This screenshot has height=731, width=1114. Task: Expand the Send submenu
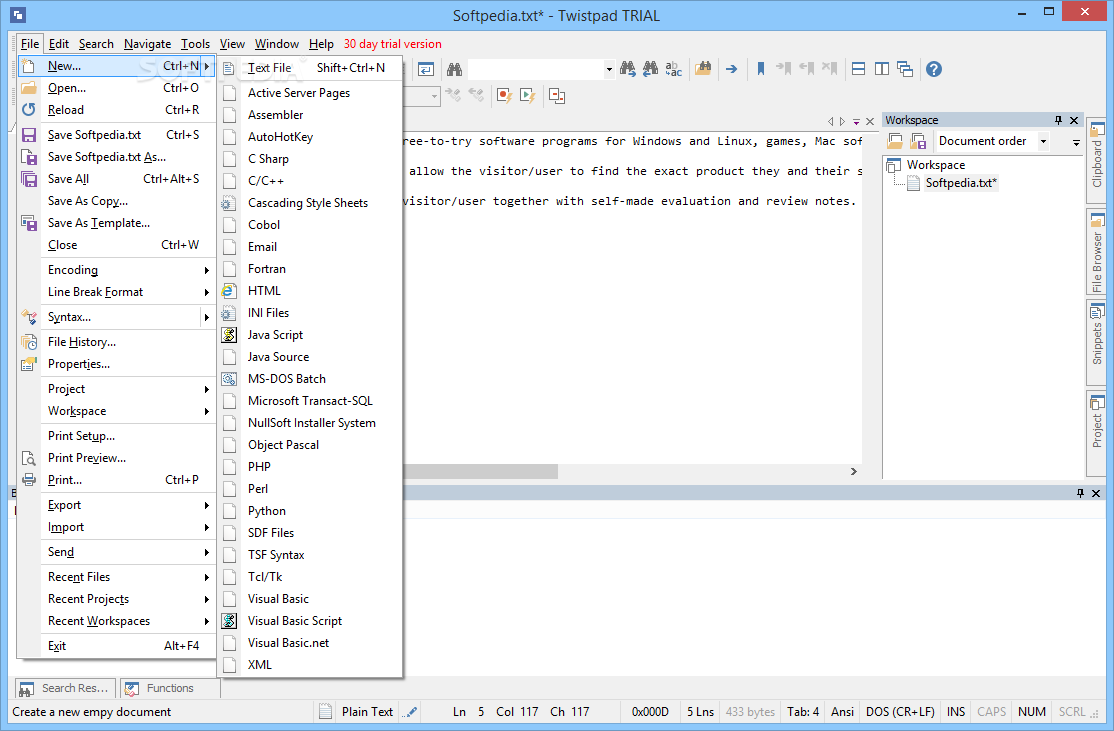pos(128,552)
